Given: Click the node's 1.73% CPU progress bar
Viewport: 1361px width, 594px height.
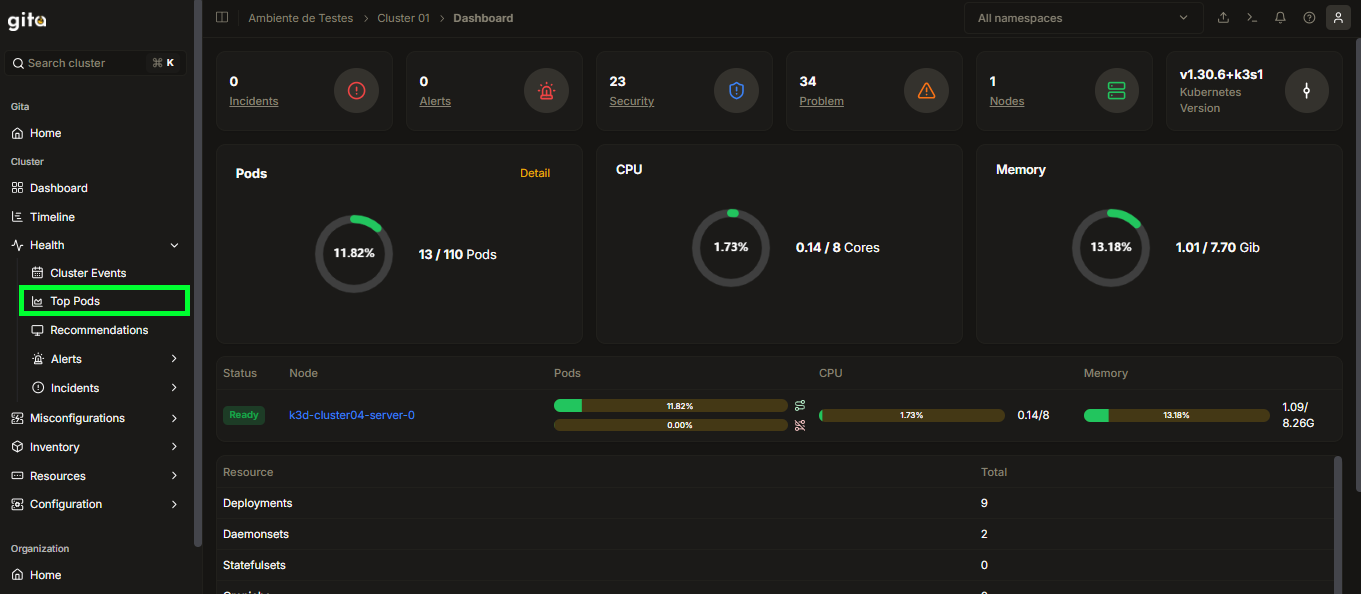Looking at the screenshot, I should click(912, 415).
